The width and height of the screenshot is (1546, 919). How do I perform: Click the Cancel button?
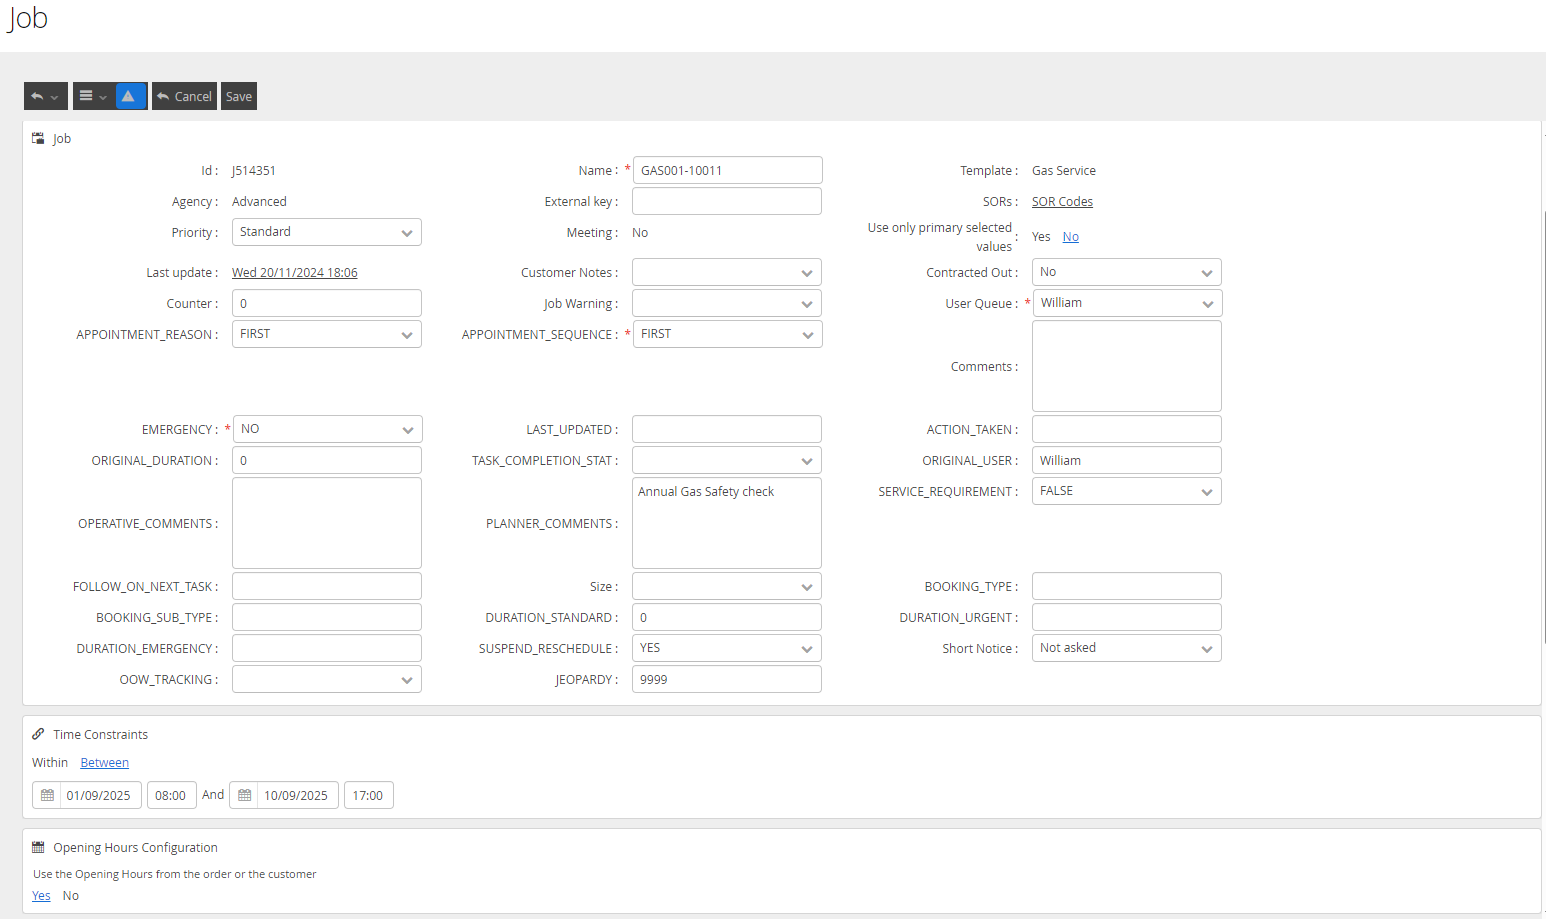[x=184, y=96]
